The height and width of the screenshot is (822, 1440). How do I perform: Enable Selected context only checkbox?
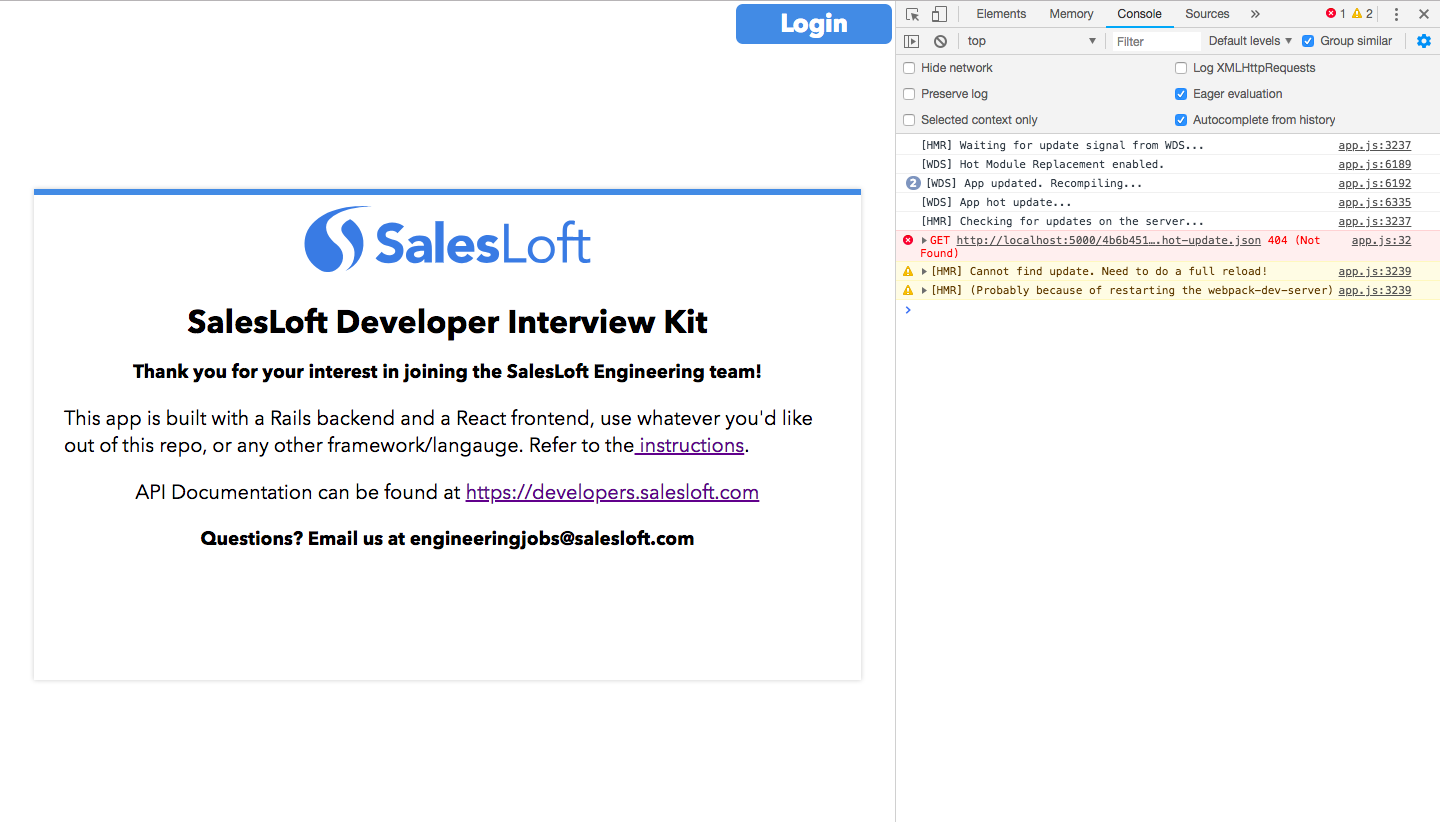pyautogui.click(x=909, y=120)
